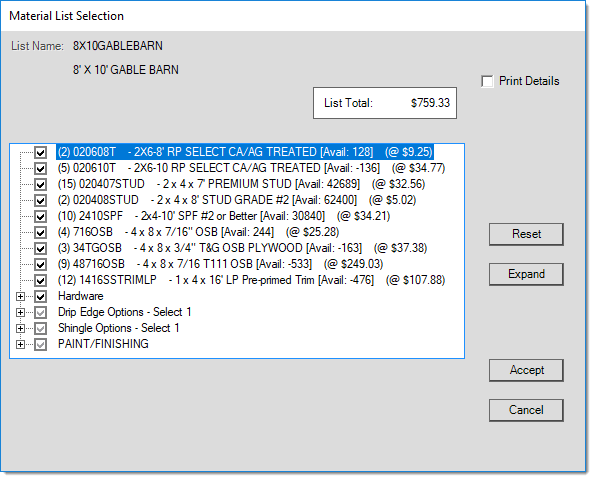Select the 34TGOSB T&G OSB plywood row

tap(242, 248)
